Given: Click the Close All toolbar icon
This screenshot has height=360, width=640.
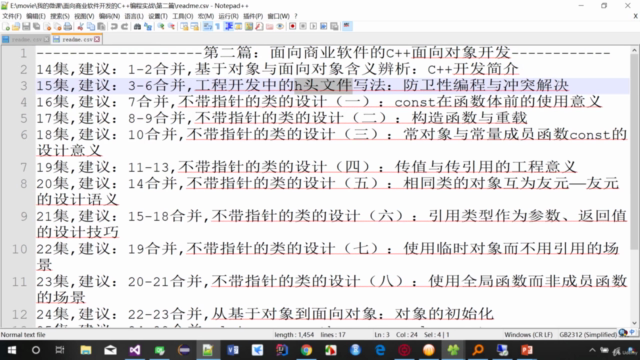Looking at the screenshot, I should [58, 27].
